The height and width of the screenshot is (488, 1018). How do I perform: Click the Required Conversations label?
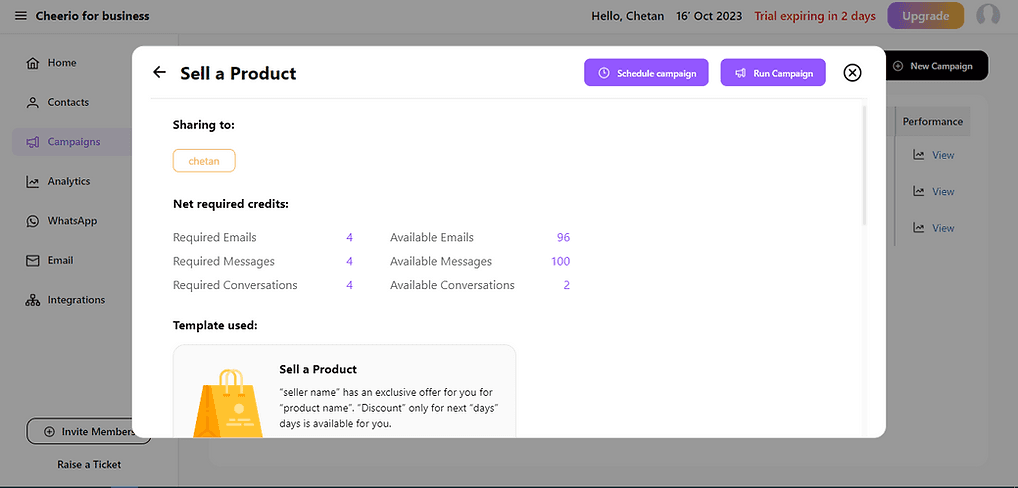click(235, 285)
